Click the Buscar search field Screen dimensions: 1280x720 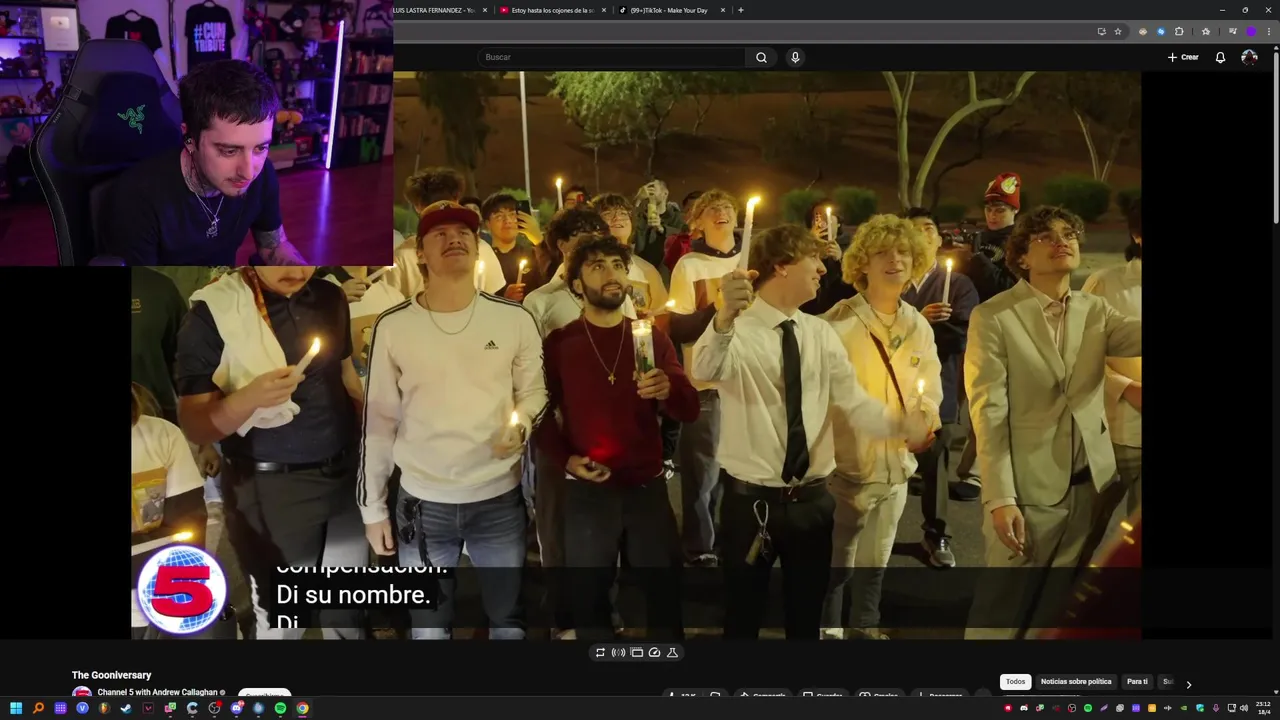(x=612, y=57)
